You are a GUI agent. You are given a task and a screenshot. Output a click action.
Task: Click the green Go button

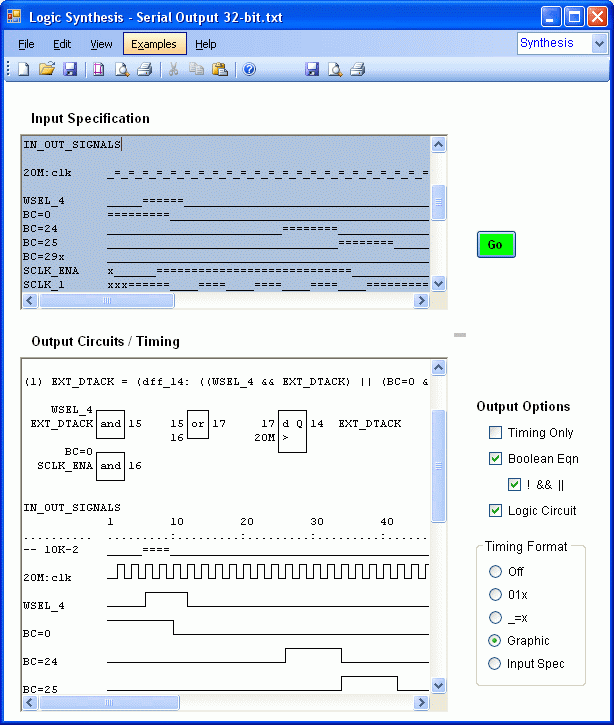(496, 245)
